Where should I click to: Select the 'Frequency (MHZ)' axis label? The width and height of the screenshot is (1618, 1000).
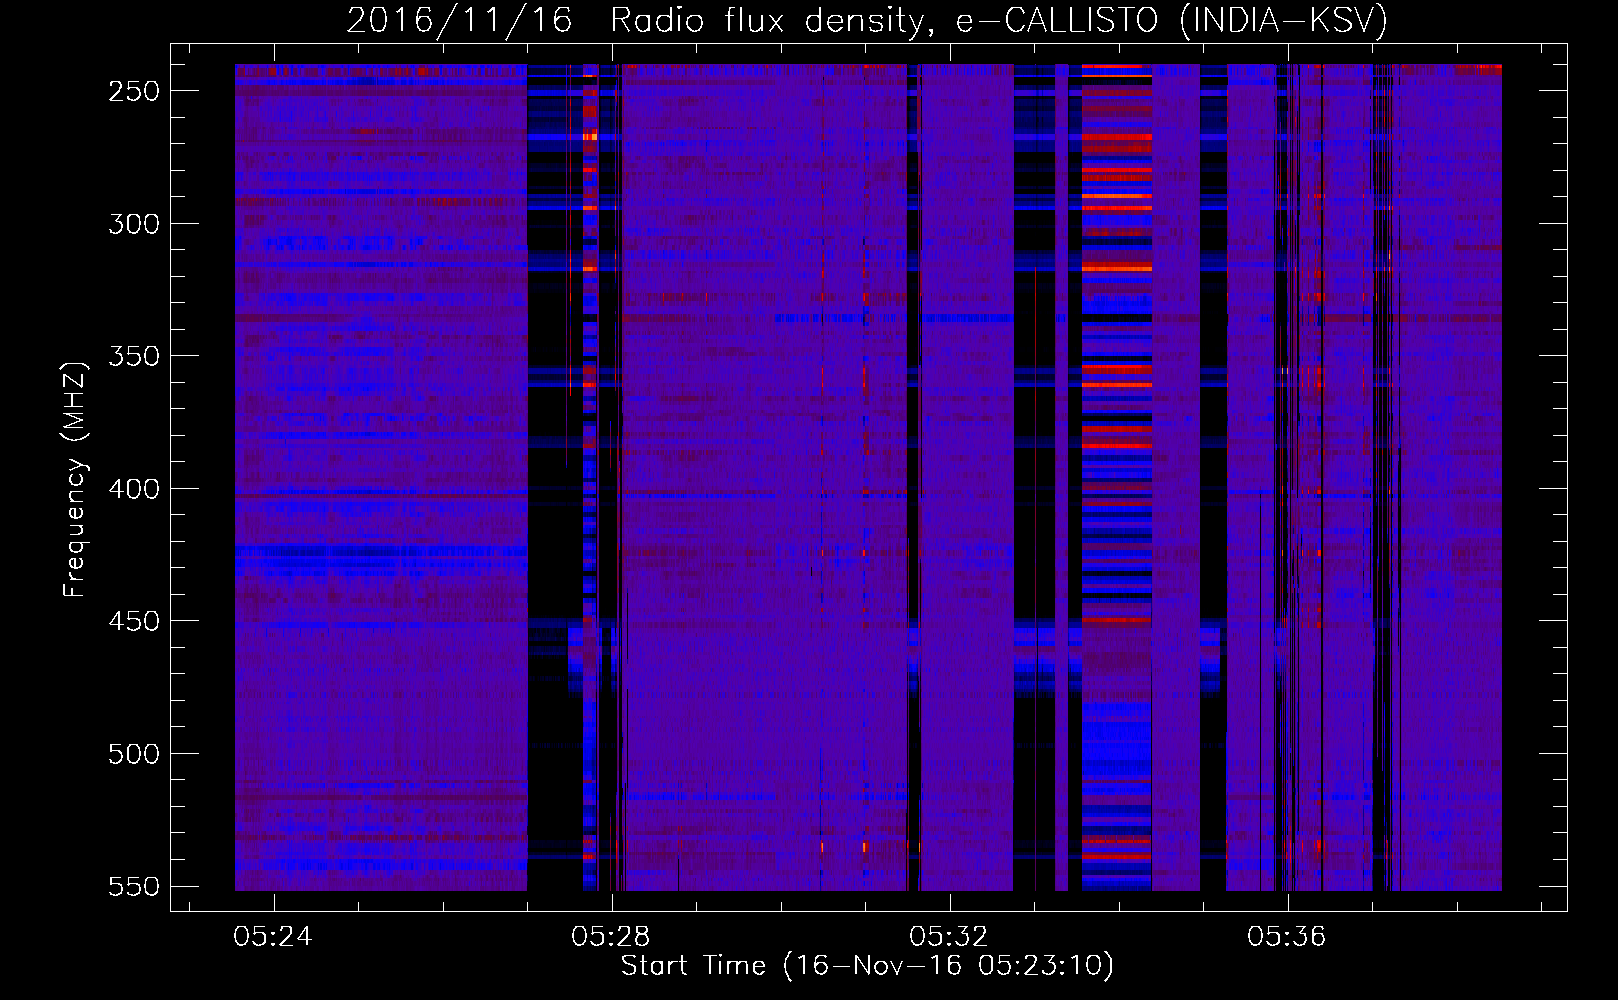(x=74, y=479)
